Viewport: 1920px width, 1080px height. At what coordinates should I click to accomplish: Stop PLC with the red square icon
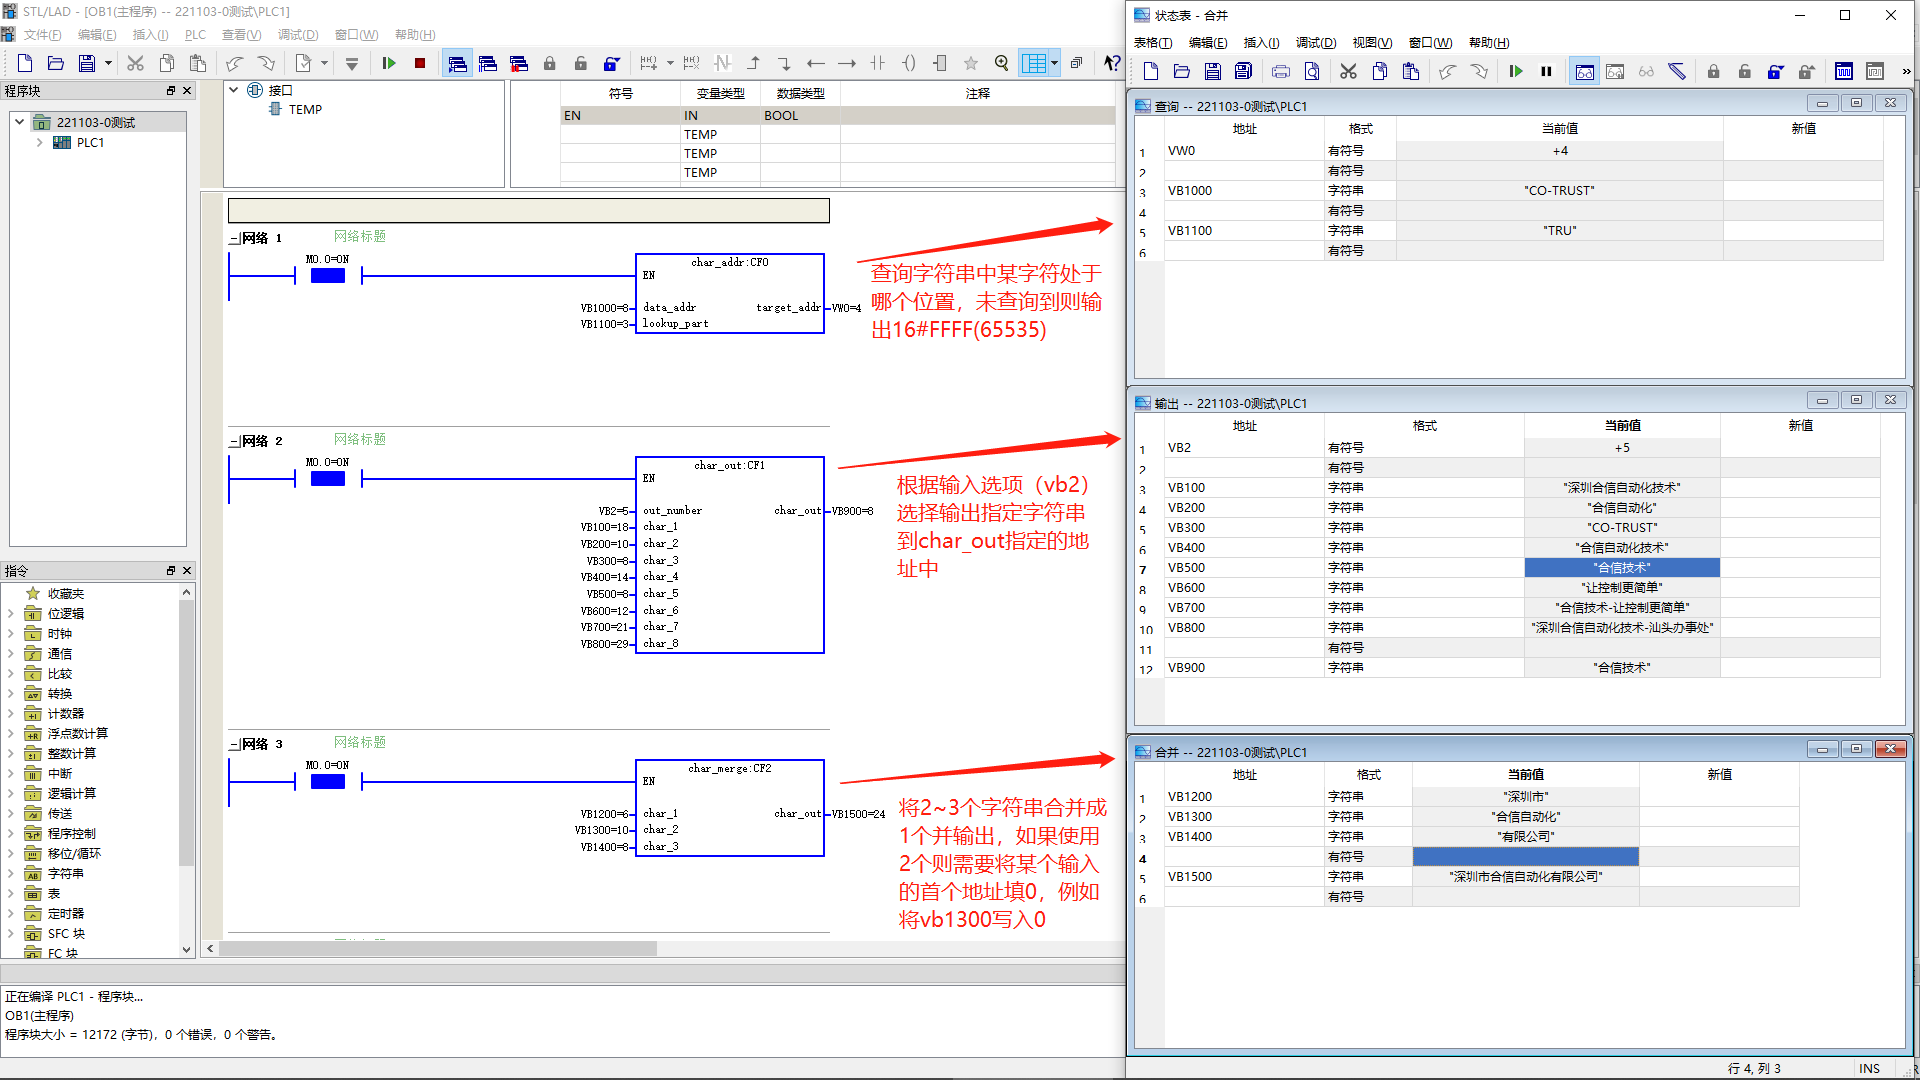pos(420,64)
